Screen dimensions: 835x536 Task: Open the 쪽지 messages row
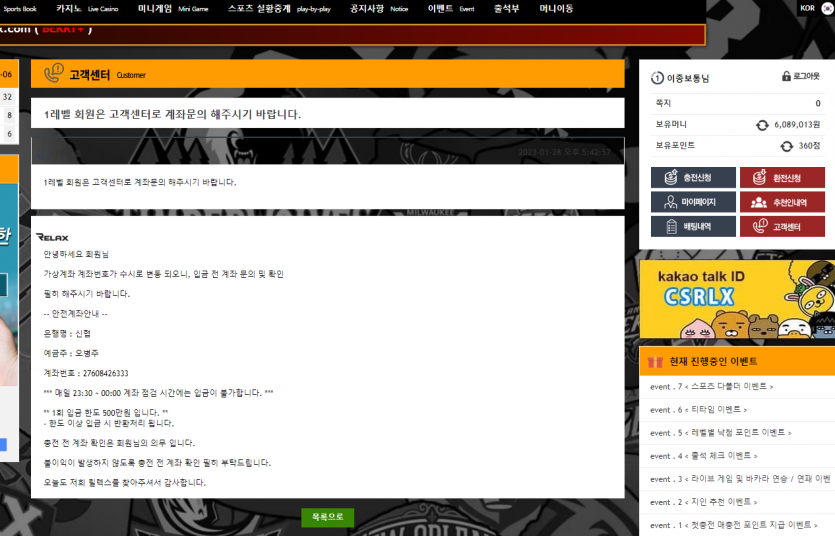pos(737,103)
